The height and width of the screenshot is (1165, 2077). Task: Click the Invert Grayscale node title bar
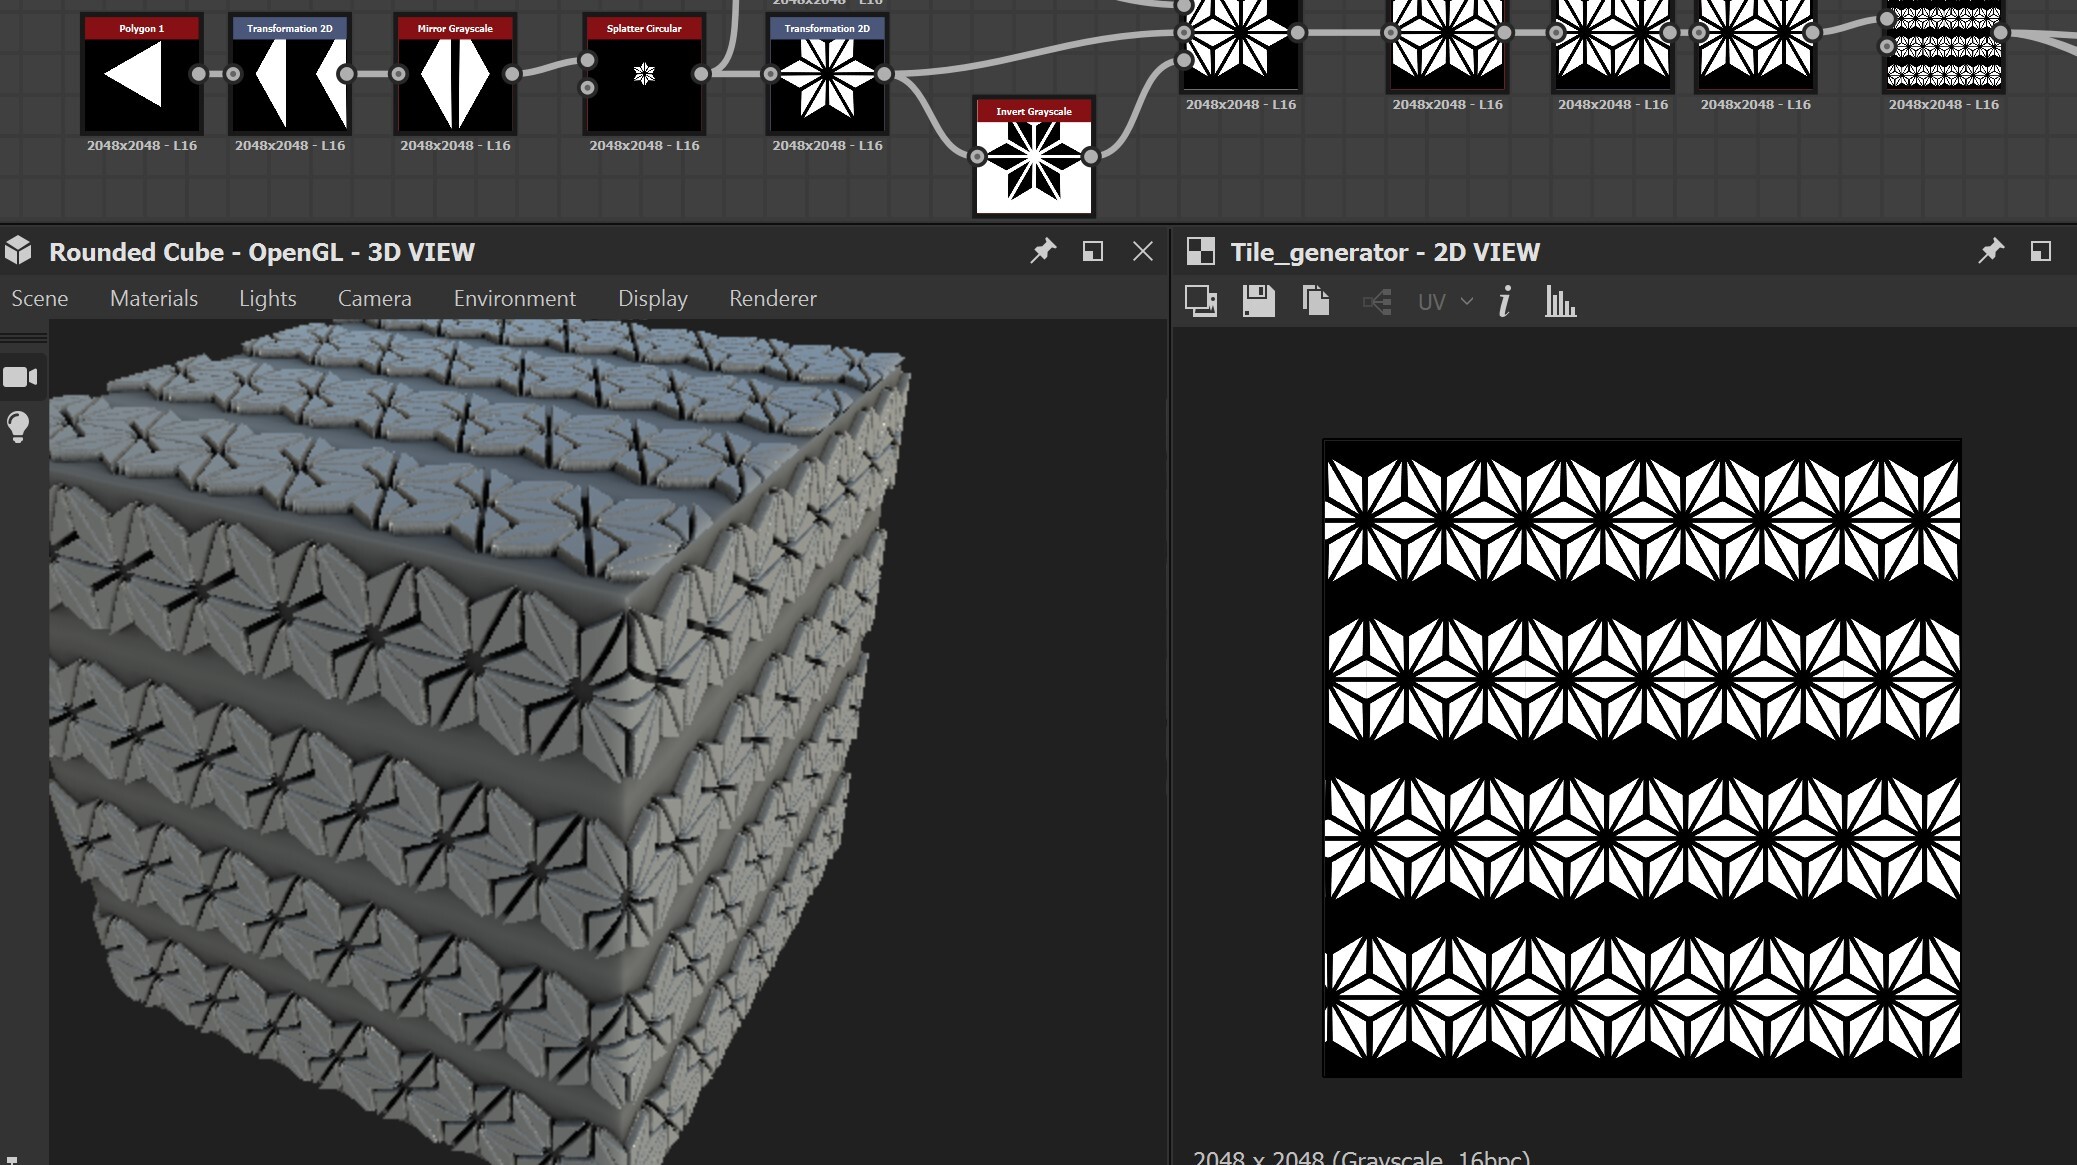[x=1034, y=111]
